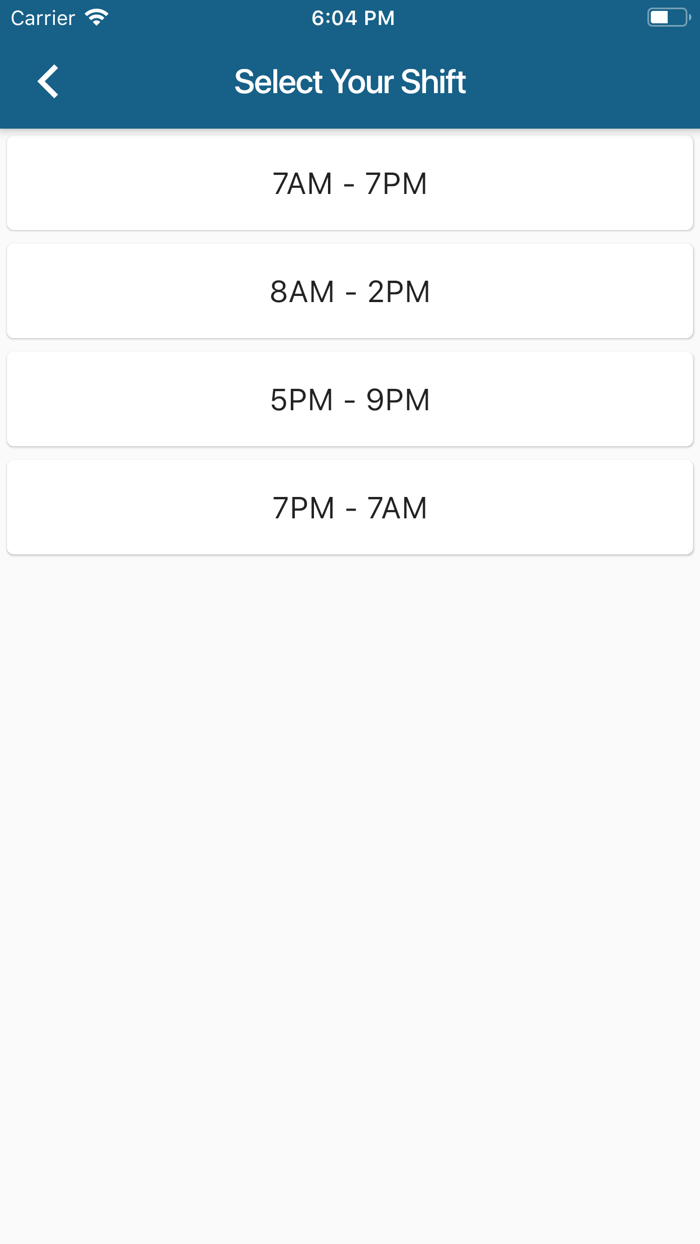This screenshot has height=1244, width=700.
Task: Select the 7AM - 7PM shift
Action: tap(350, 182)
